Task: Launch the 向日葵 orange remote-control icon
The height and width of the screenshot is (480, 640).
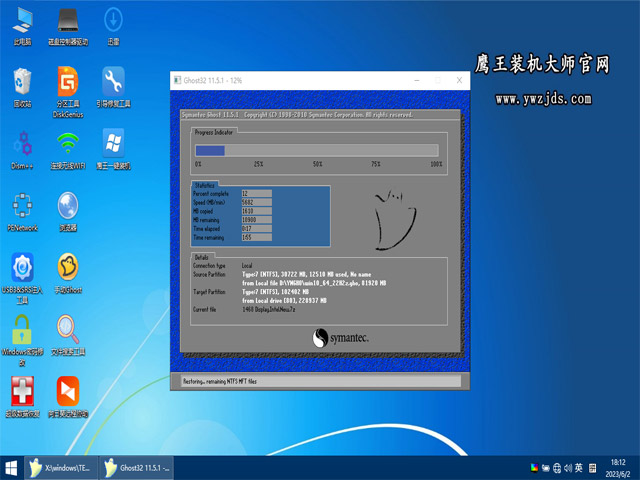Action: pyautogui.click(x=68, y=397)
